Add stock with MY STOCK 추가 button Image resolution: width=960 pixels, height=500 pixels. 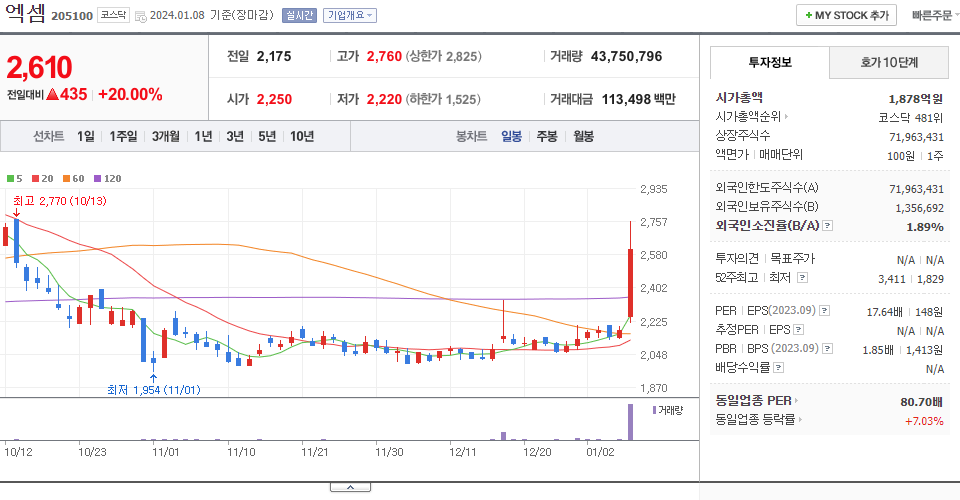(x=846, y=15)
